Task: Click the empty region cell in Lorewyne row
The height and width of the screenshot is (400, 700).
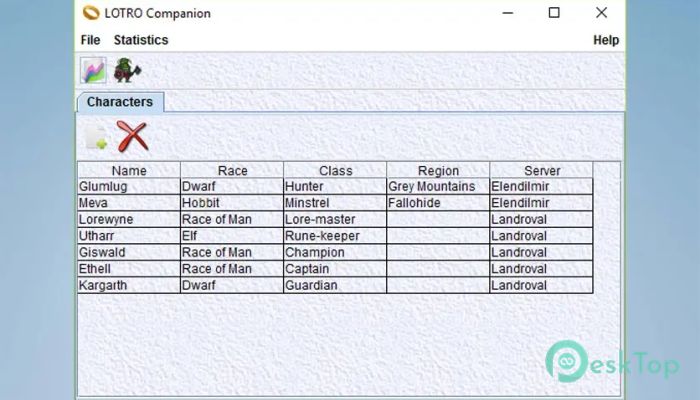Action: click(x=438, y=220)
